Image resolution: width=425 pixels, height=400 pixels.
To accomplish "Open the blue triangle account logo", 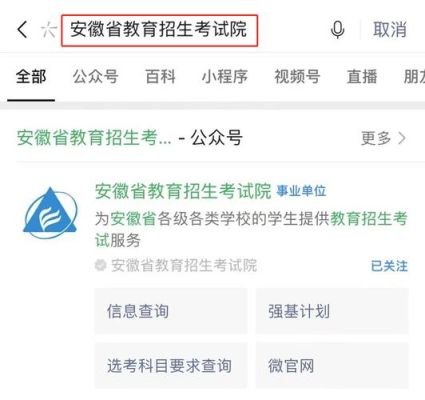I will [x=50, y=213].
